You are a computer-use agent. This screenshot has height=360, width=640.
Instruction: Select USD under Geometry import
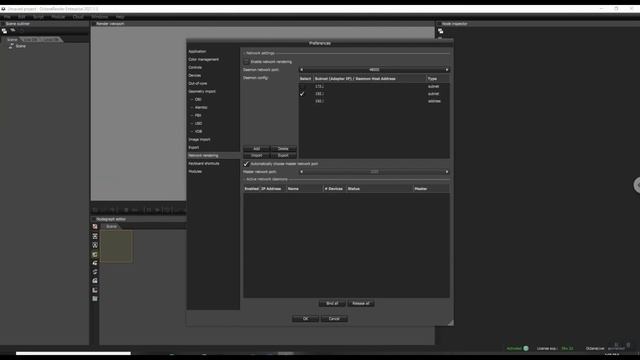198,124
